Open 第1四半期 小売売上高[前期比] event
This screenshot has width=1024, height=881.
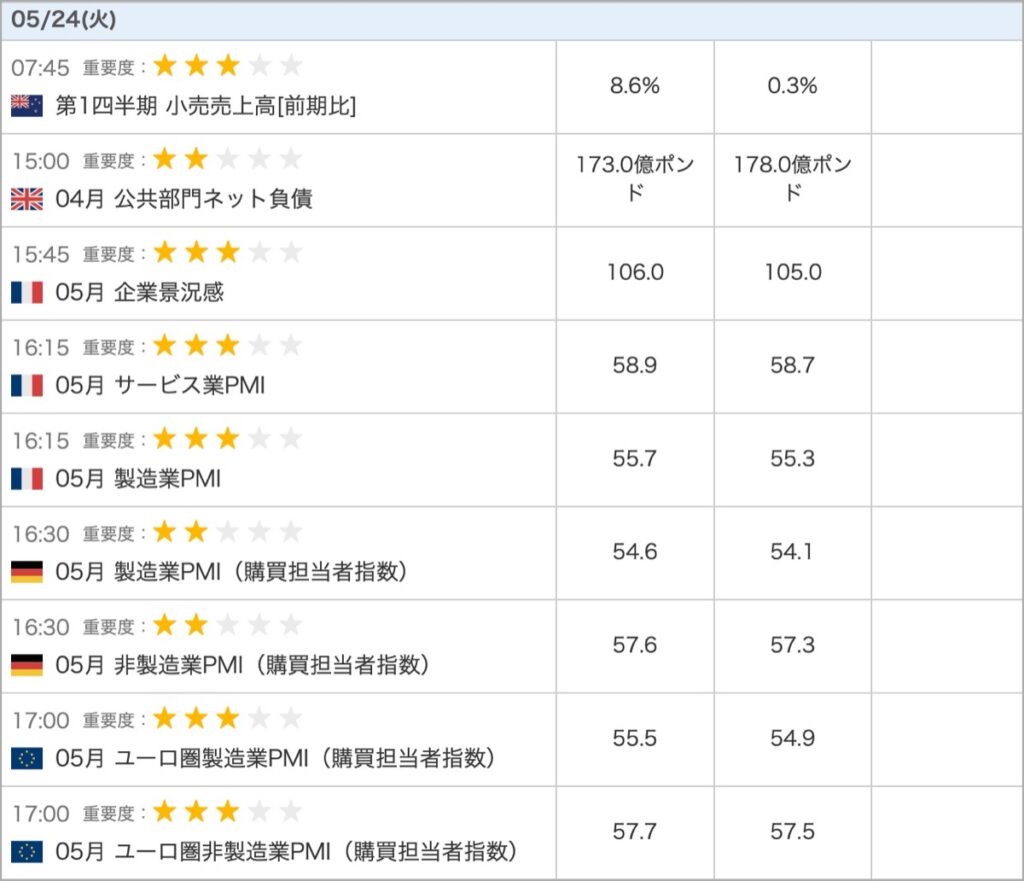point(206,106)
